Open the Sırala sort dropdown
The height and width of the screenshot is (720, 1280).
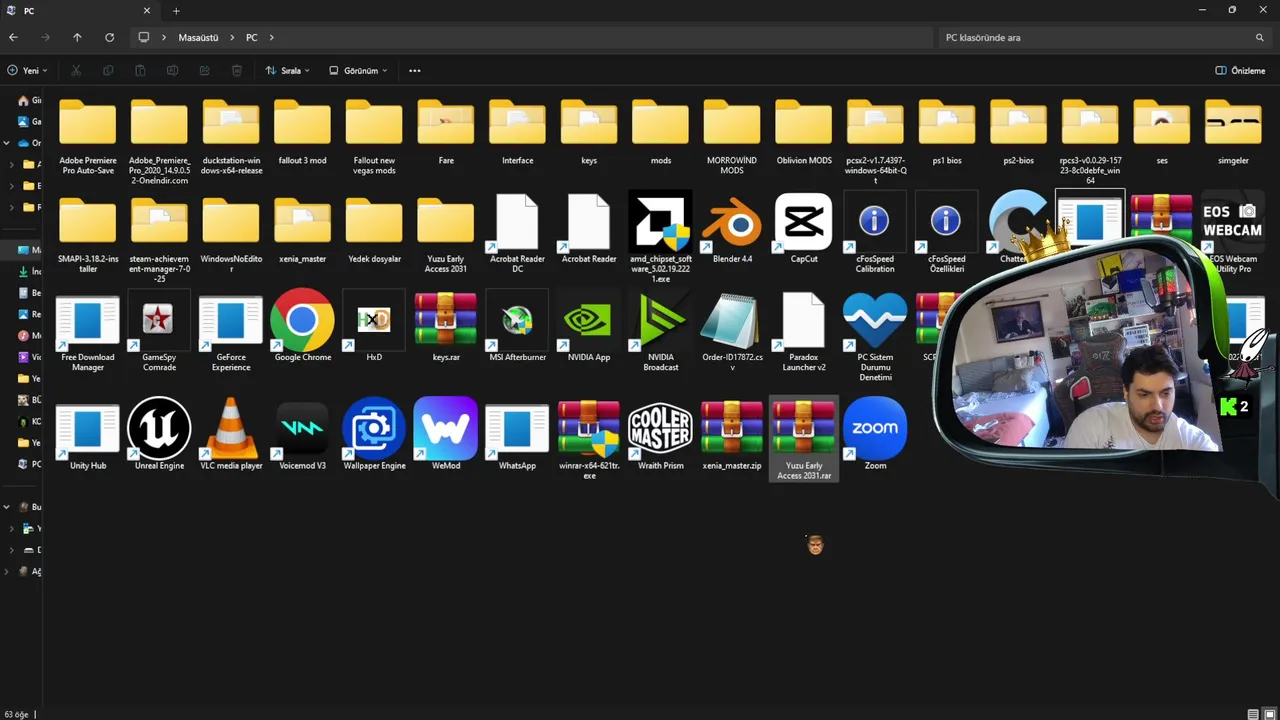click(x=288, y=71)
